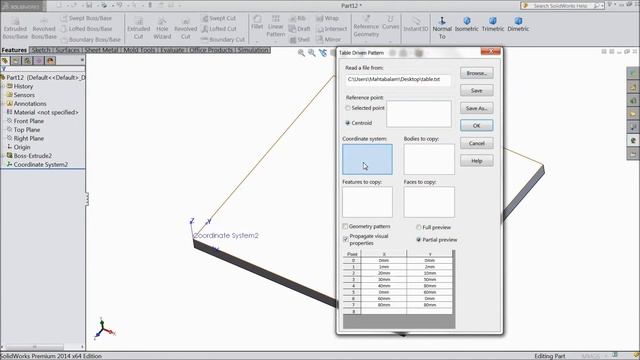Expand the Annotations folder
The height and width of the screenshot is (360, 640).
click(x=3, y=104)
